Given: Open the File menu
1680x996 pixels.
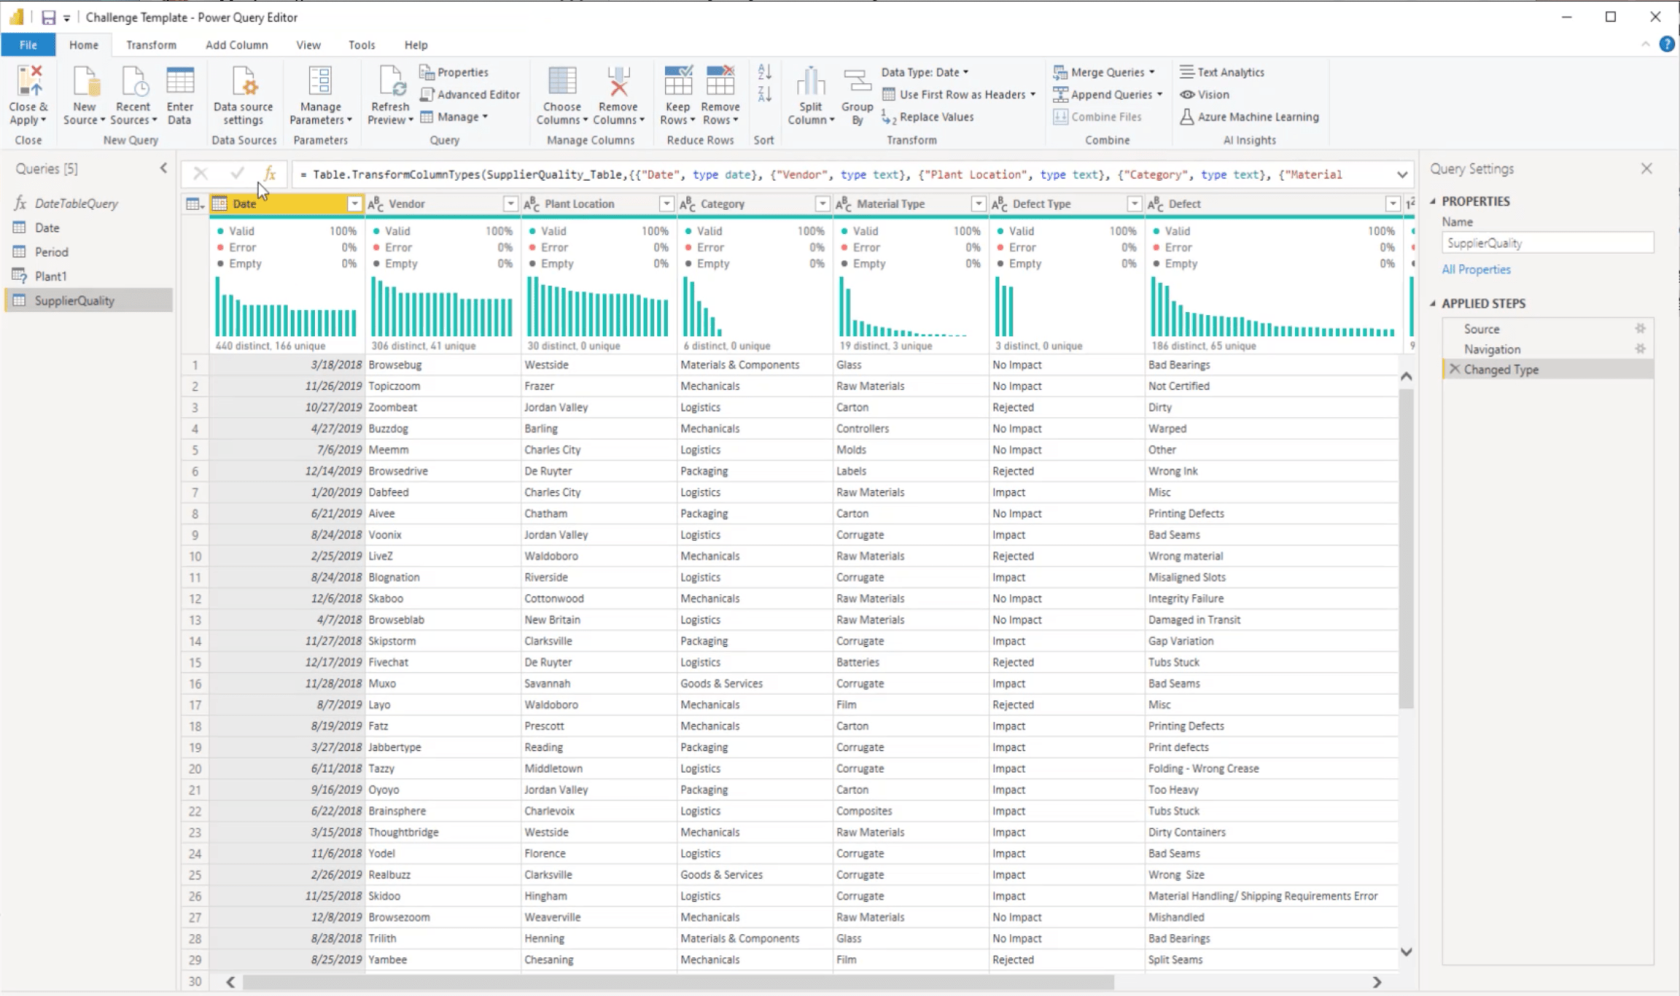Looking at the screenshot, I should (x=28, y=45).
